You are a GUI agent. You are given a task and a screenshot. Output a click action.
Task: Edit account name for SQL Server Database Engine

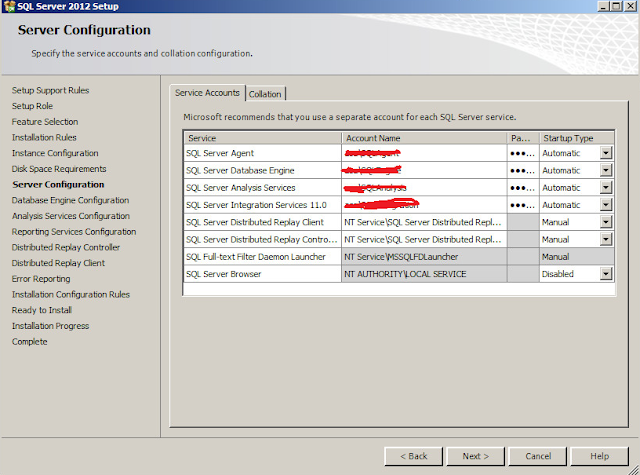(x=424, y=170)
